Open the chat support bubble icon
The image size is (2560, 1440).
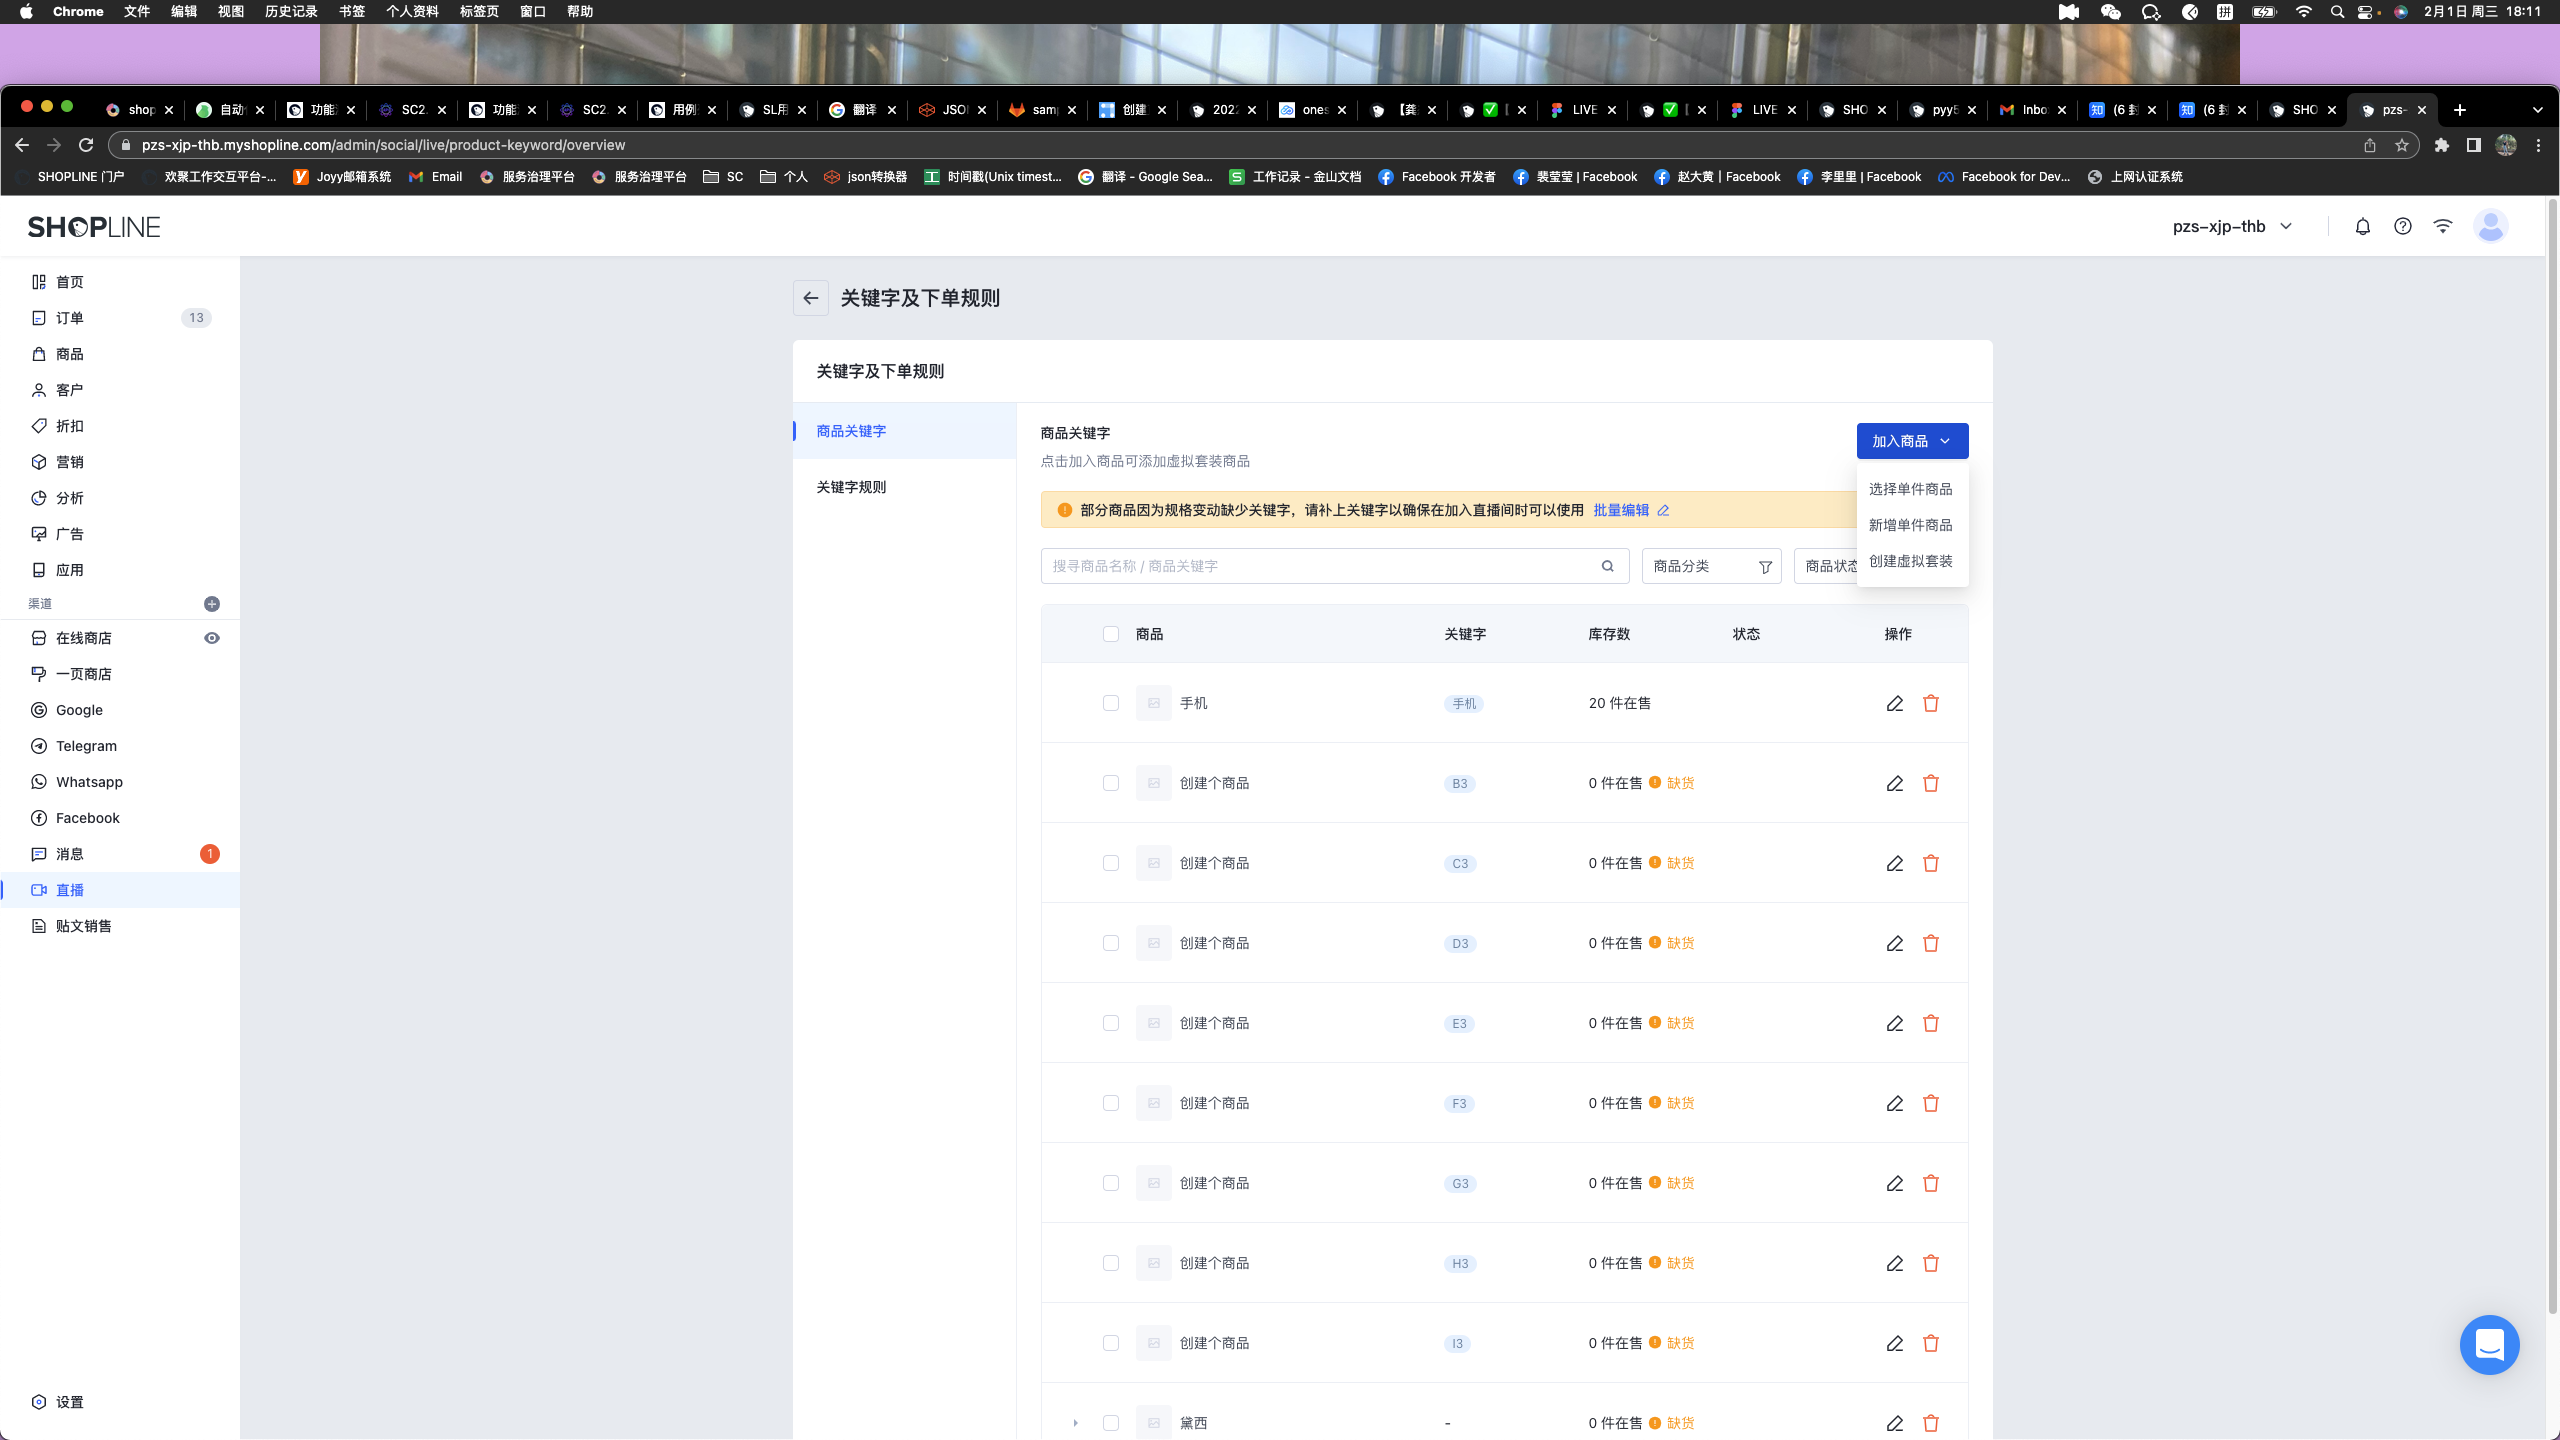(x=2488, y=1345)
